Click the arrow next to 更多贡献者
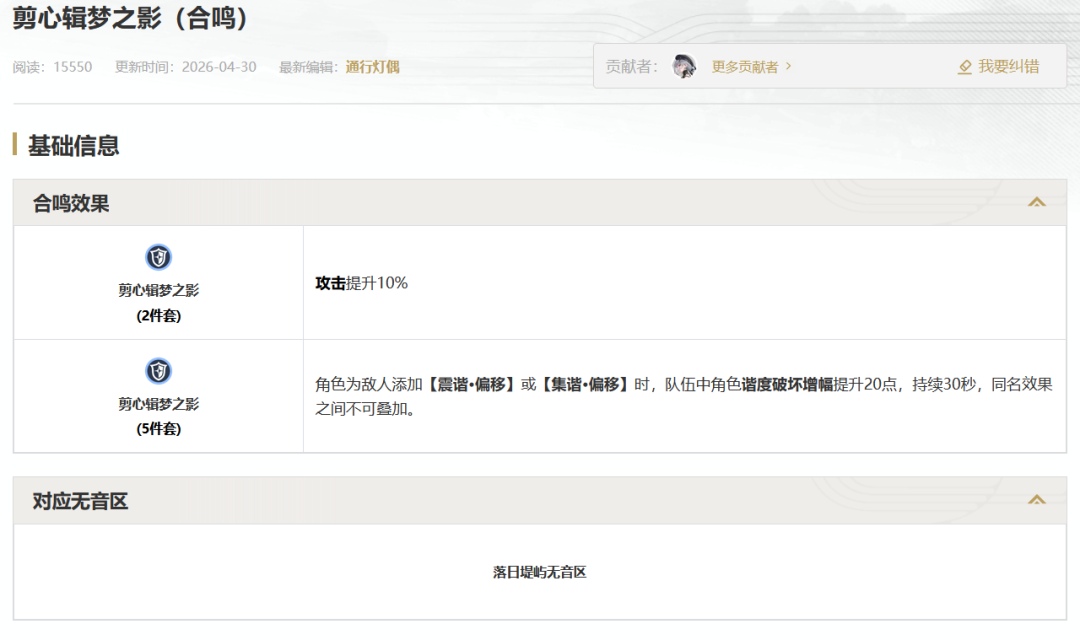The width and height of the screenshot is (1080, 640). click(789, 66)
